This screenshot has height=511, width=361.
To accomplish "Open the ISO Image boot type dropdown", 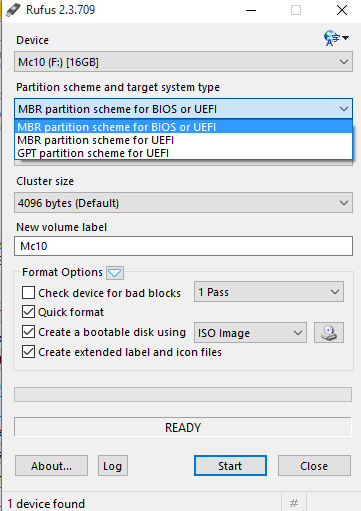I will point(250,333).
